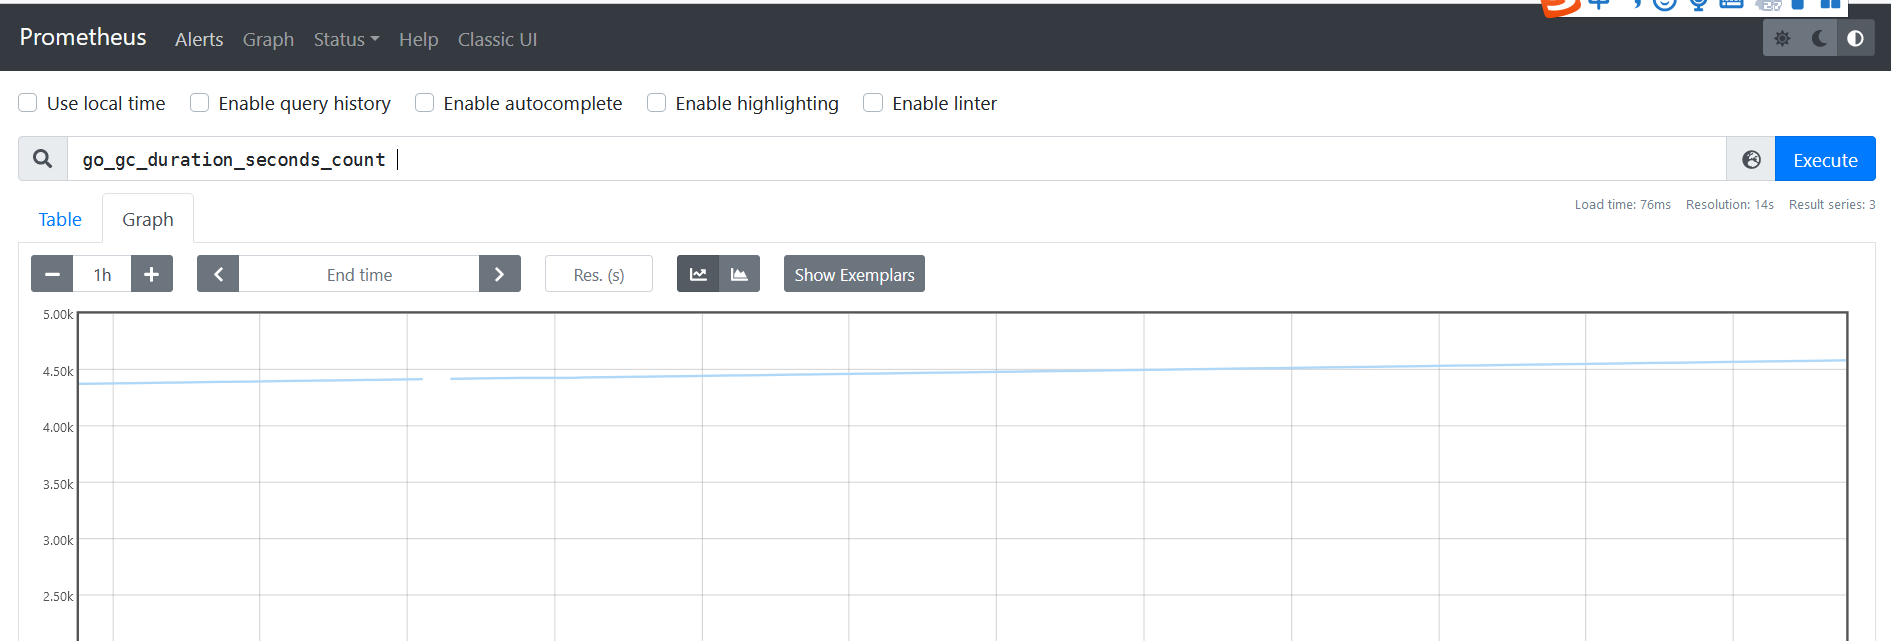1891x641 pixels.
Task: Click the Prometheus brand link
Action: (x=83, y=37)
